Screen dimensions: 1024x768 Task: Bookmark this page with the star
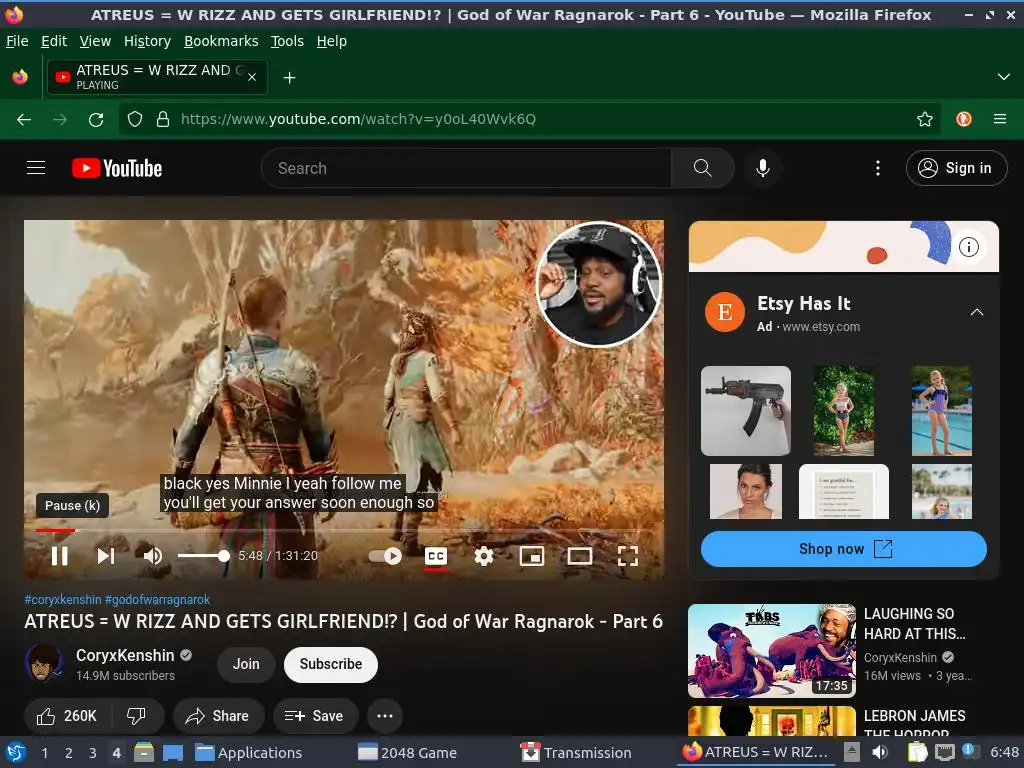tap(925, 119)
